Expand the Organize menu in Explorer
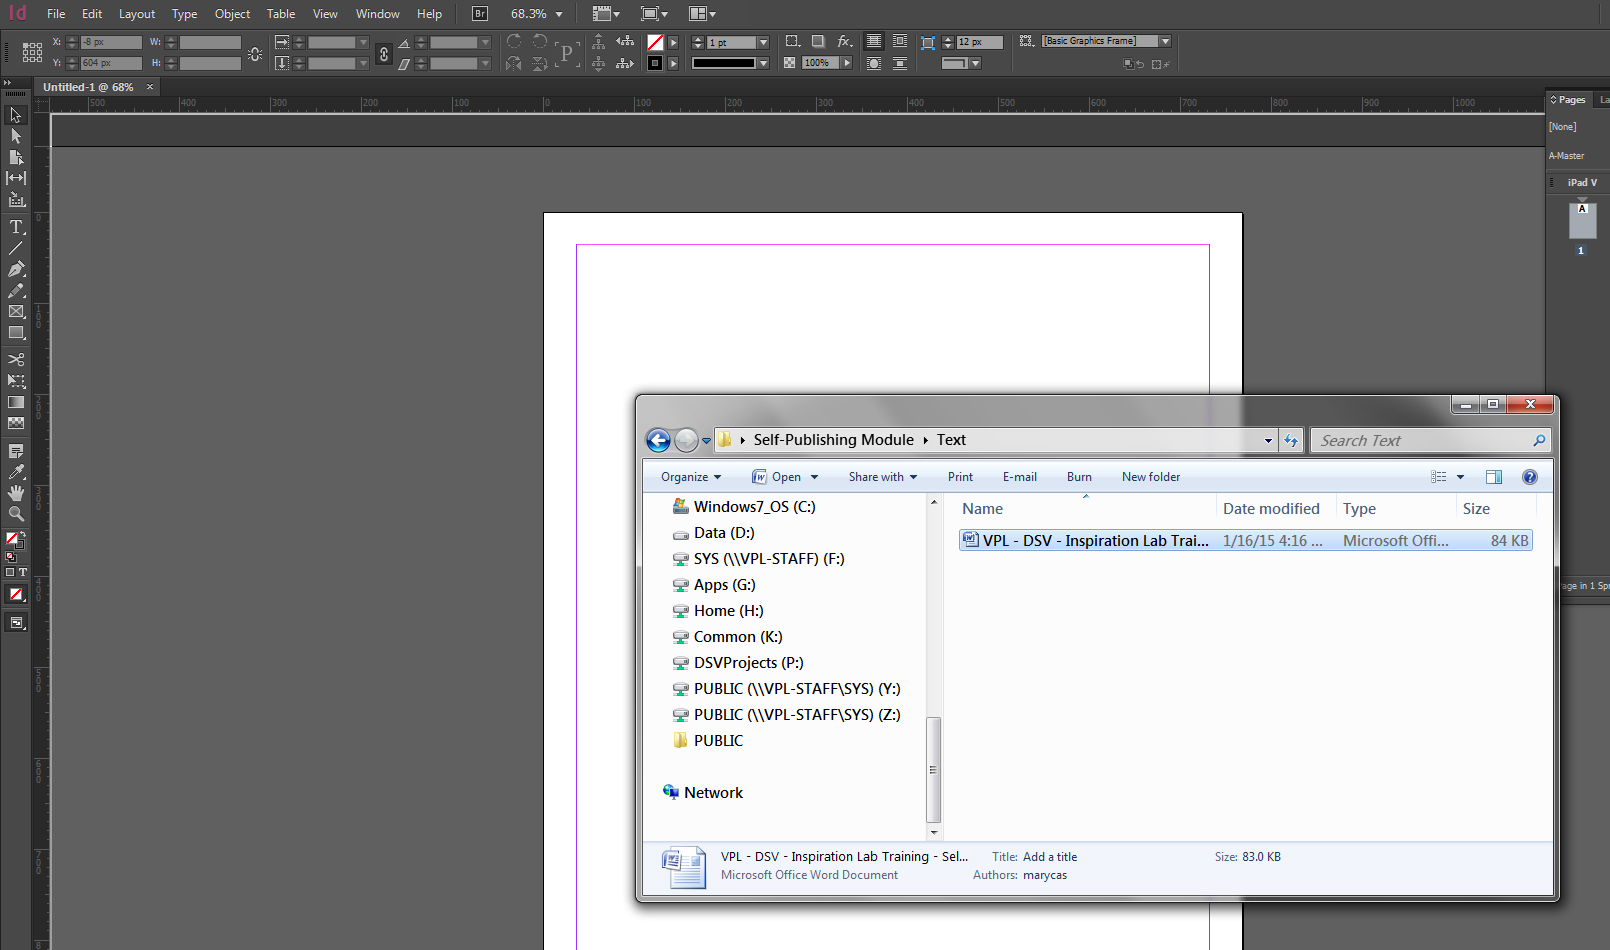1610x950 pixels. [691, 477]
